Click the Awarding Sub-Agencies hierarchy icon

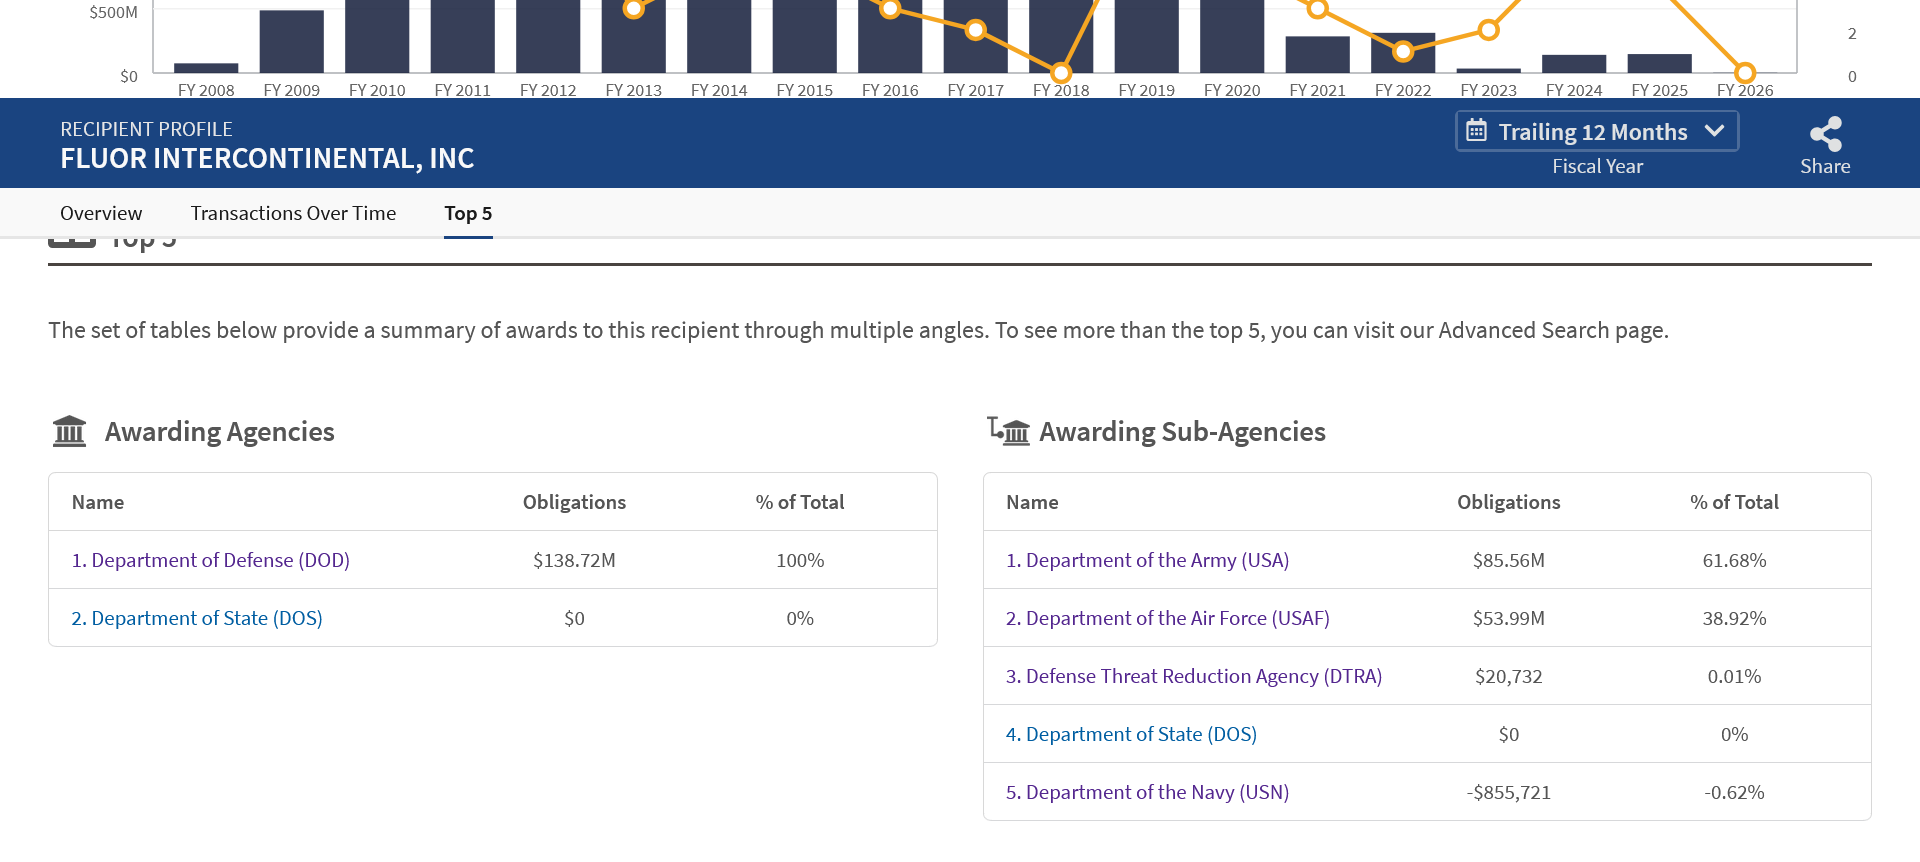[1008, 431]
